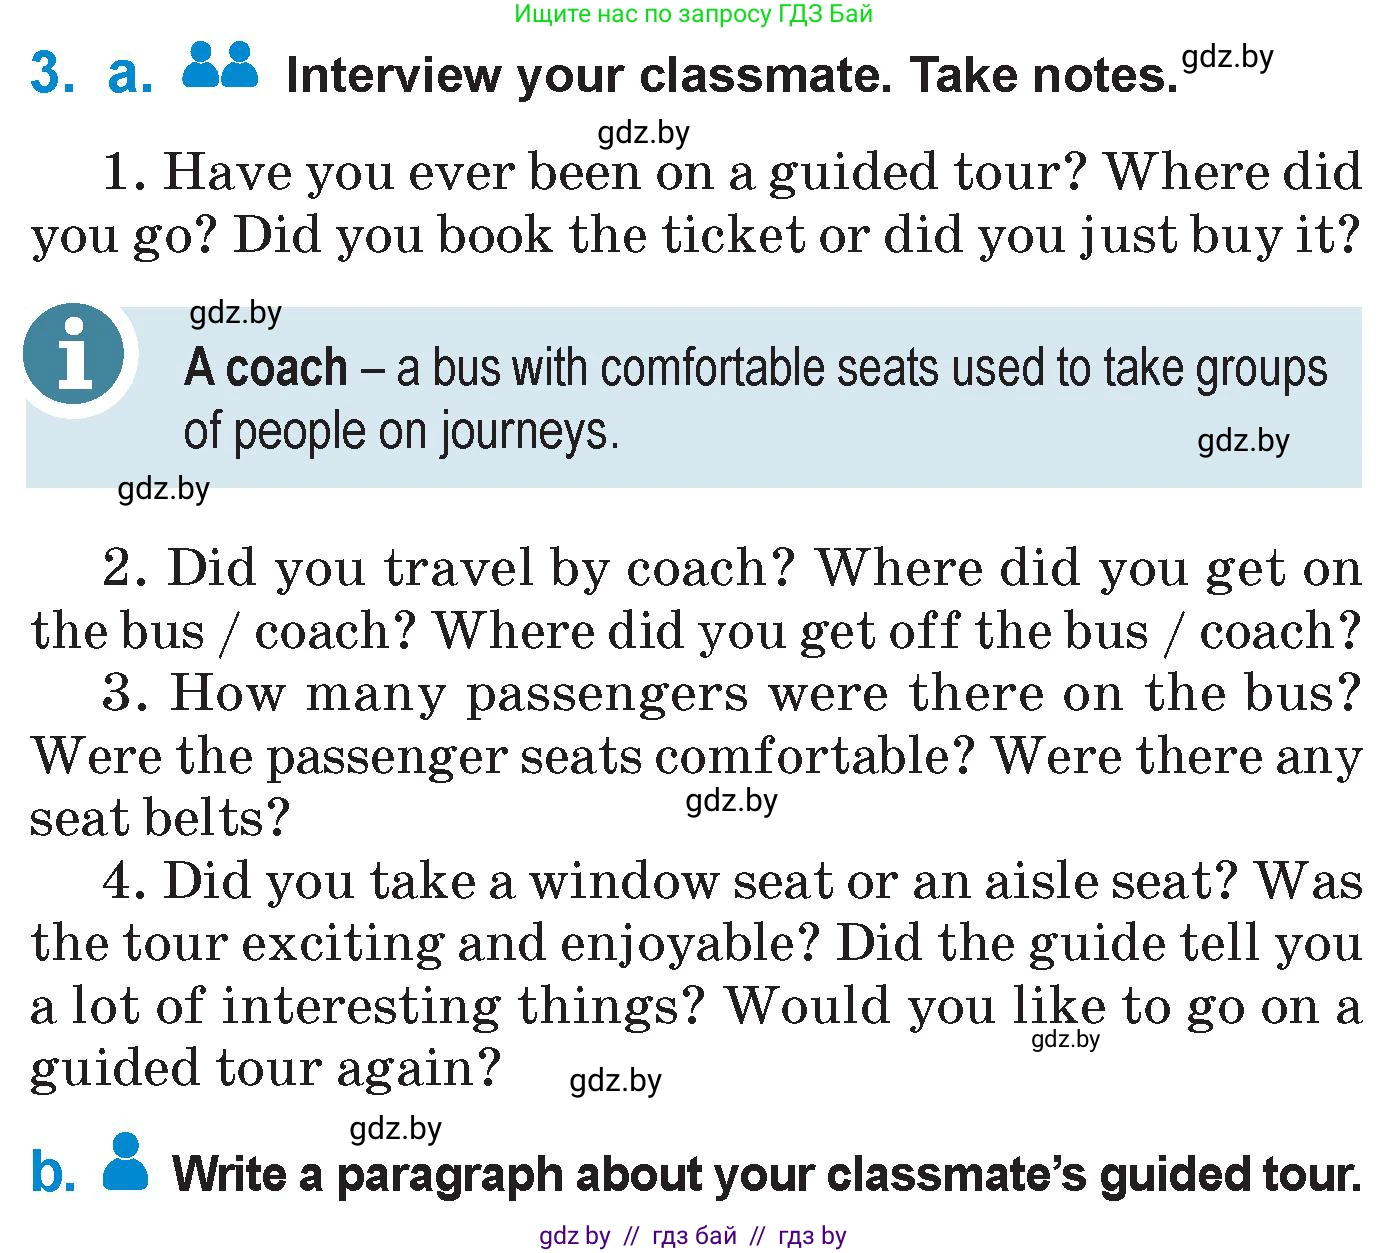Click the leftmost footer link 'gdz by'
This screenshot has height=1253, width=1389.
point(574,1236)
